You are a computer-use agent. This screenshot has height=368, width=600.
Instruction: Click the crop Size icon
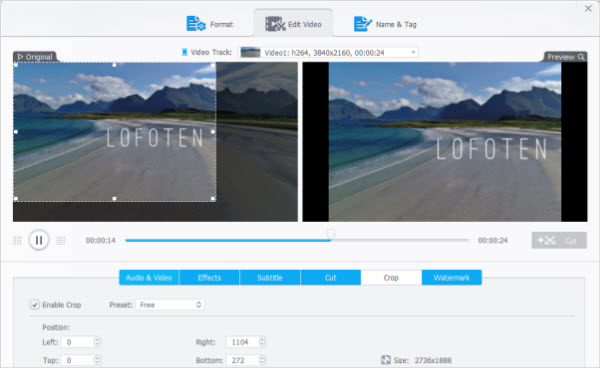coord(386,360)
